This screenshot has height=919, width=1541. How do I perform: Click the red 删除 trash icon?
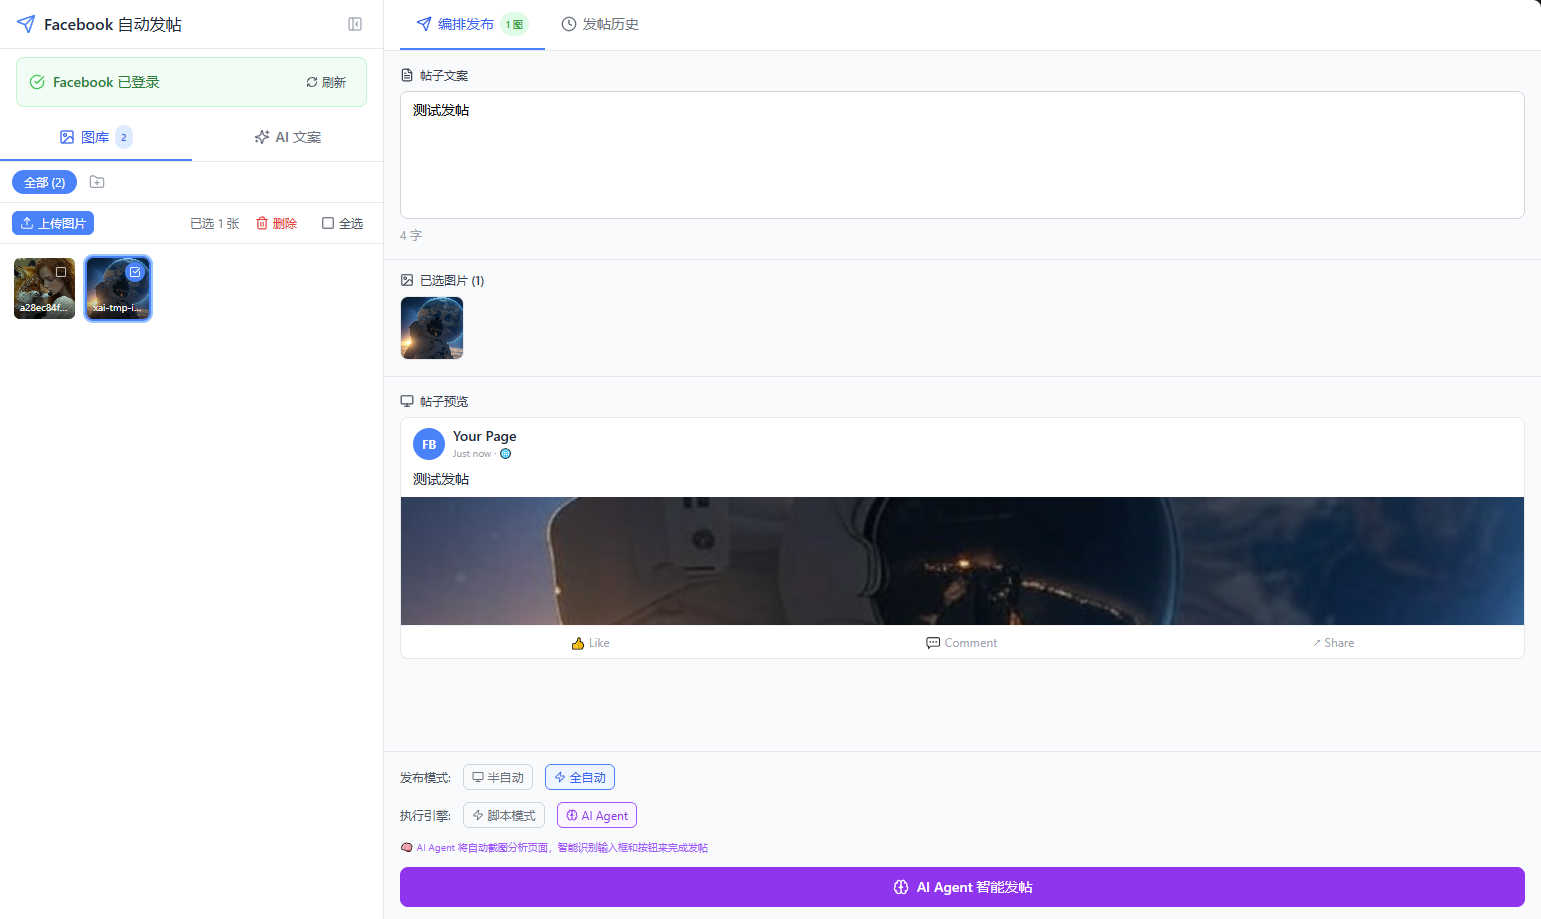pyautogui.click(x=262, y=223)
